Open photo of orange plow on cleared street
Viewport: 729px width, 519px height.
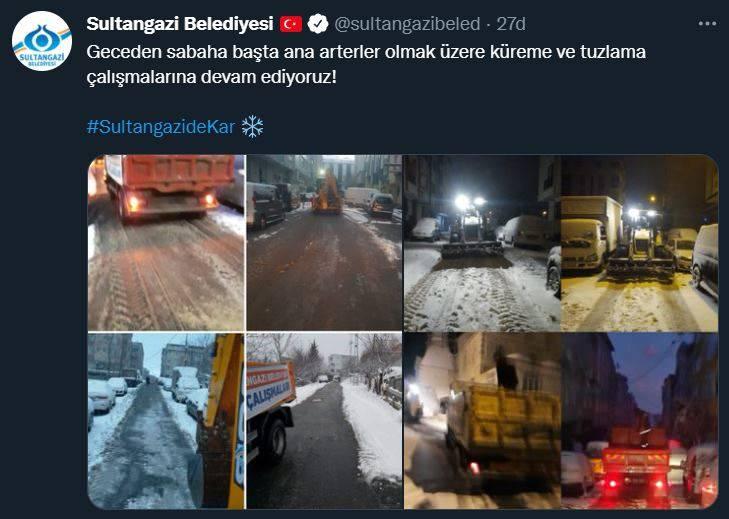pos(324,243)
